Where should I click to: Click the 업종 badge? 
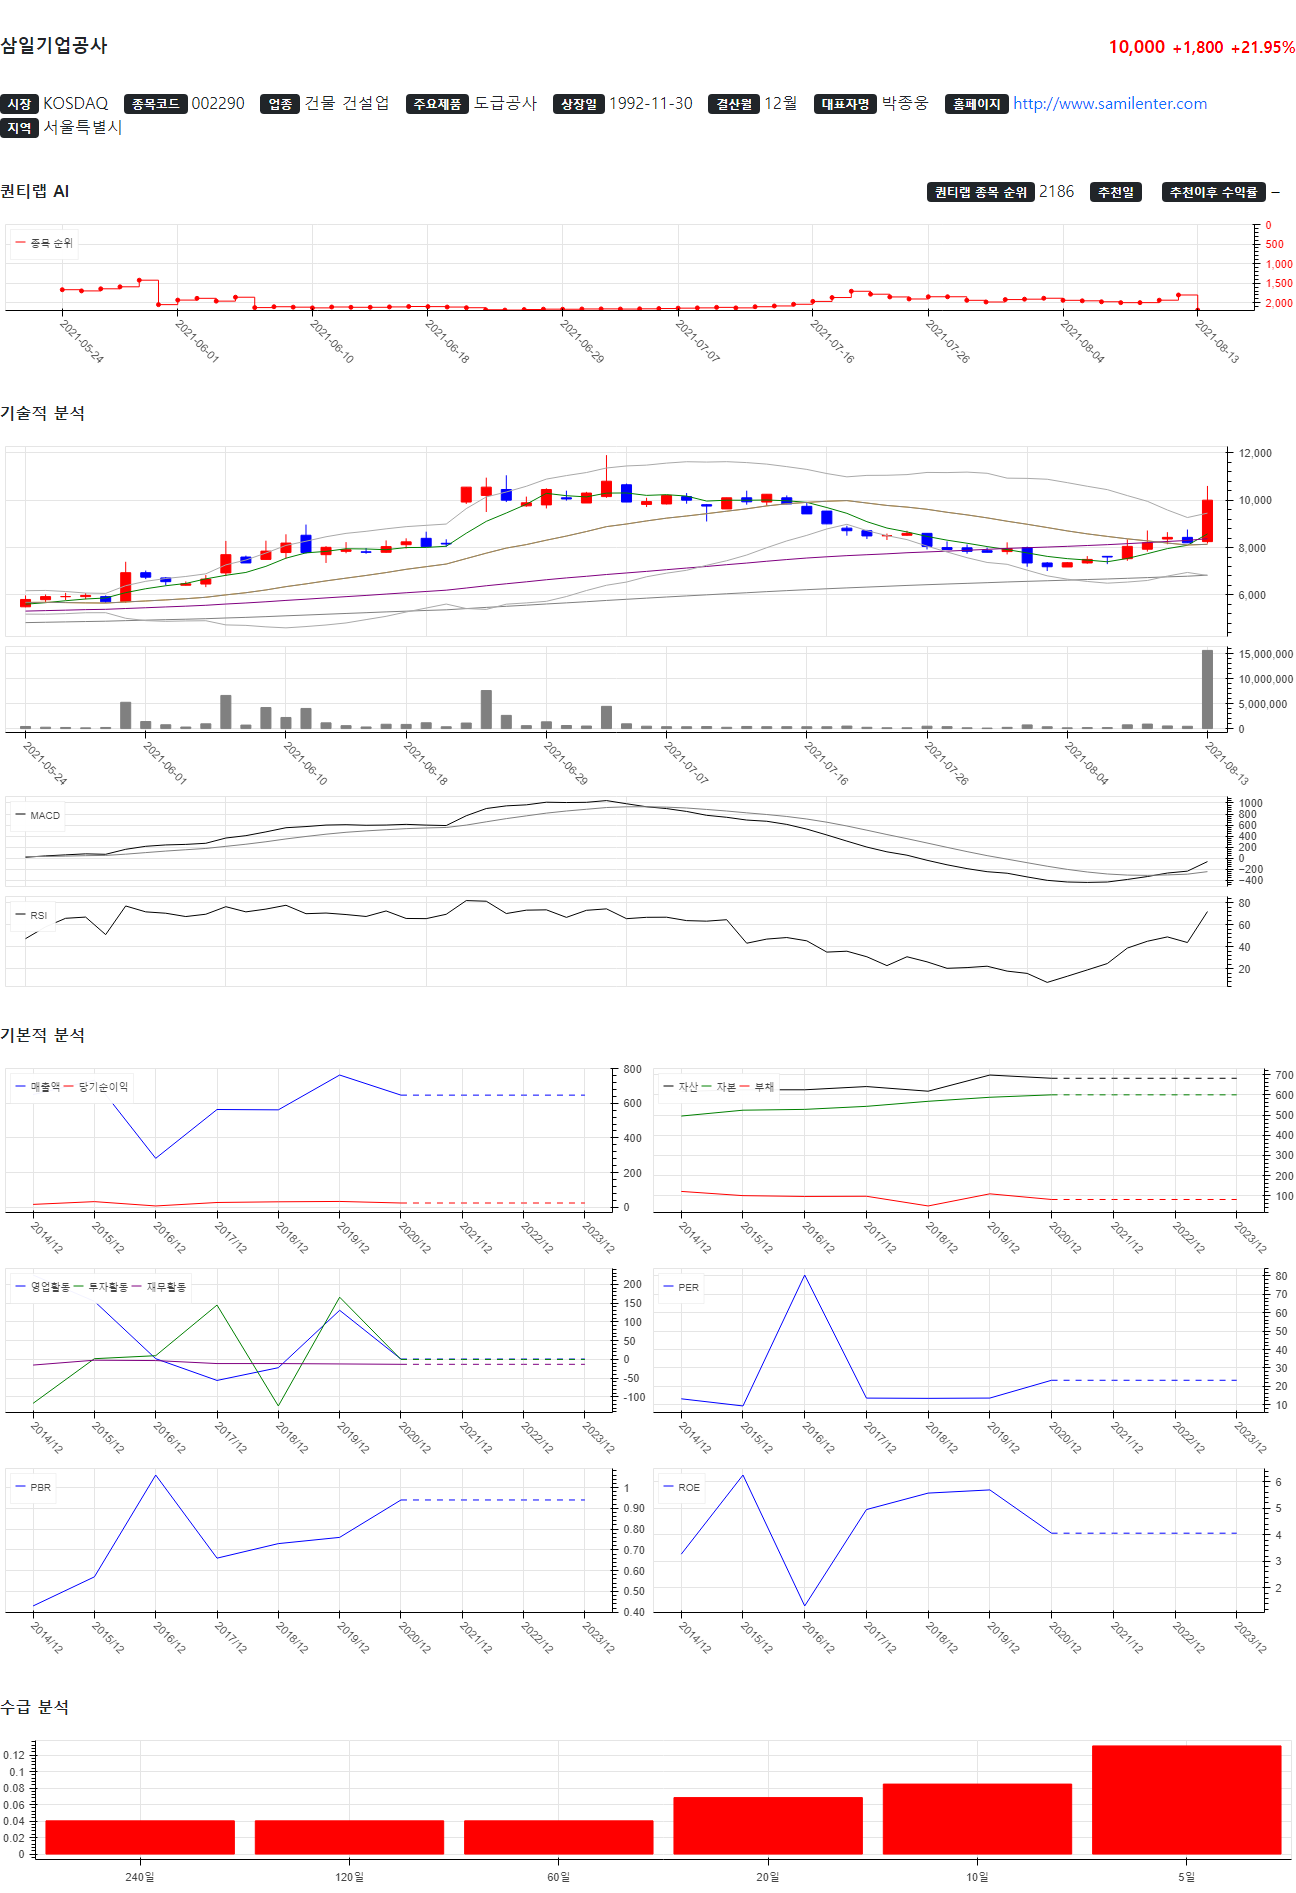pyautogui.click(x=281, y=104)
